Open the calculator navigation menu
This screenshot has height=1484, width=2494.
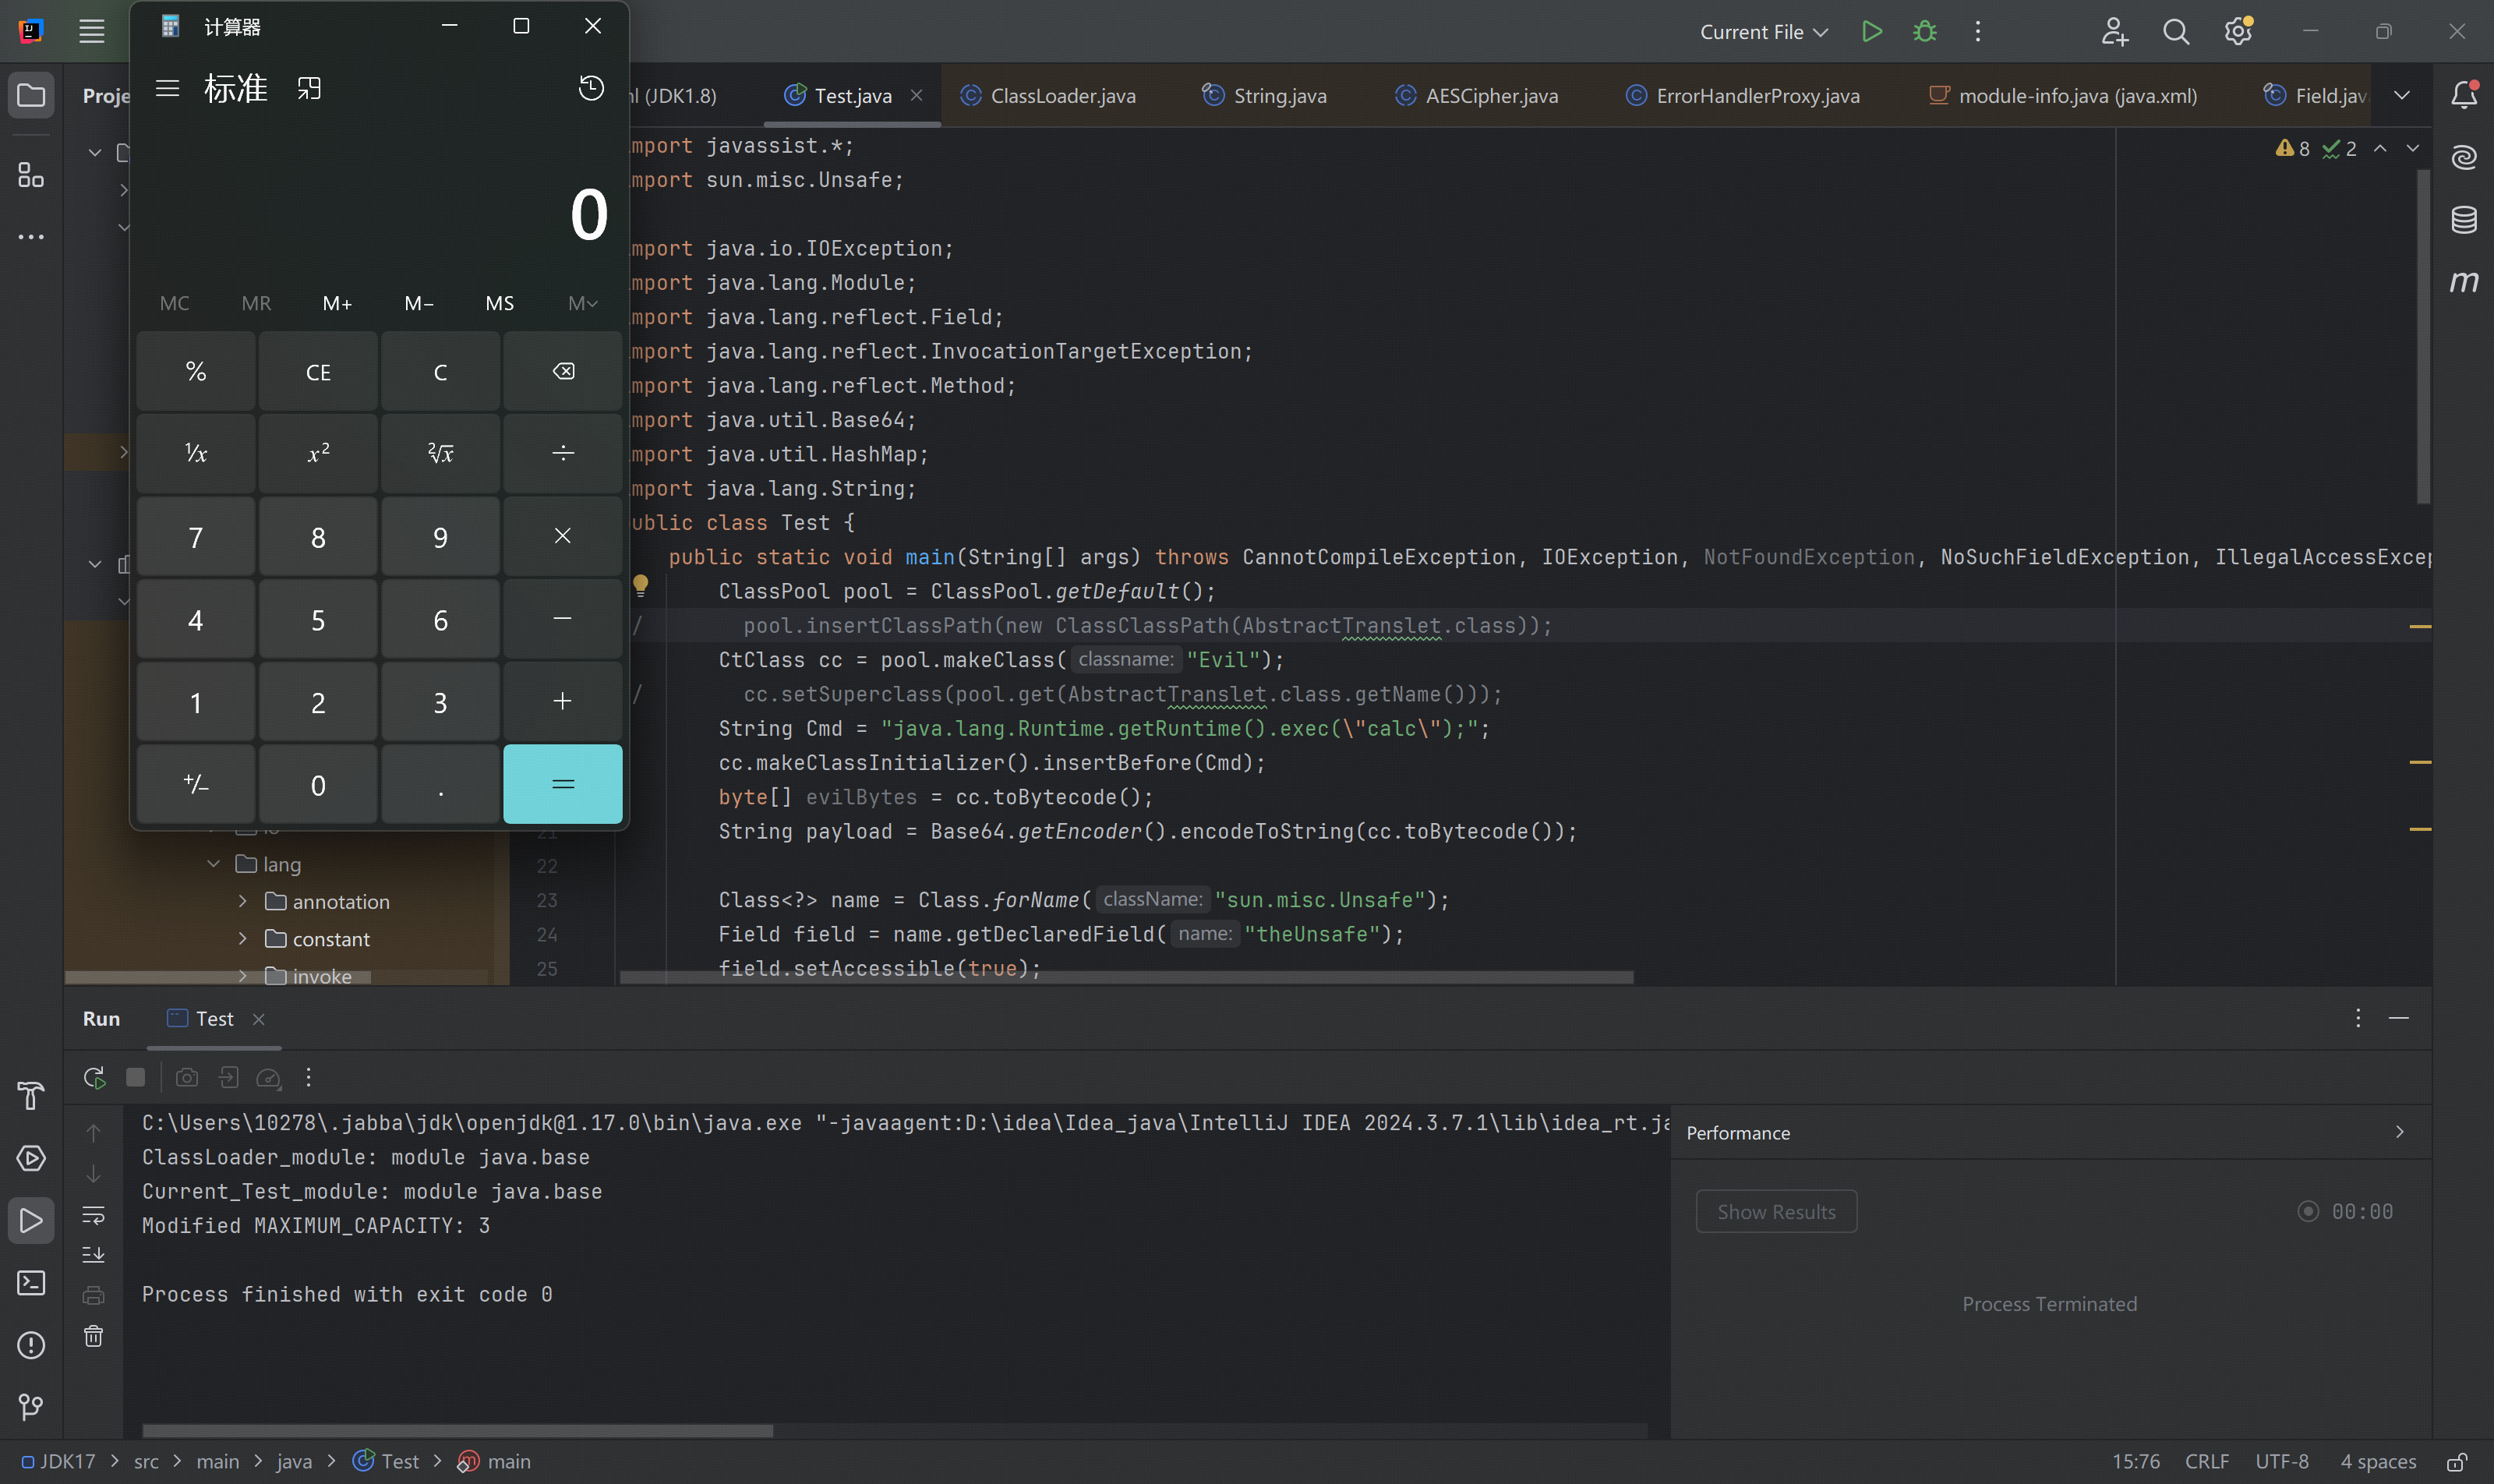pos(168,88)
